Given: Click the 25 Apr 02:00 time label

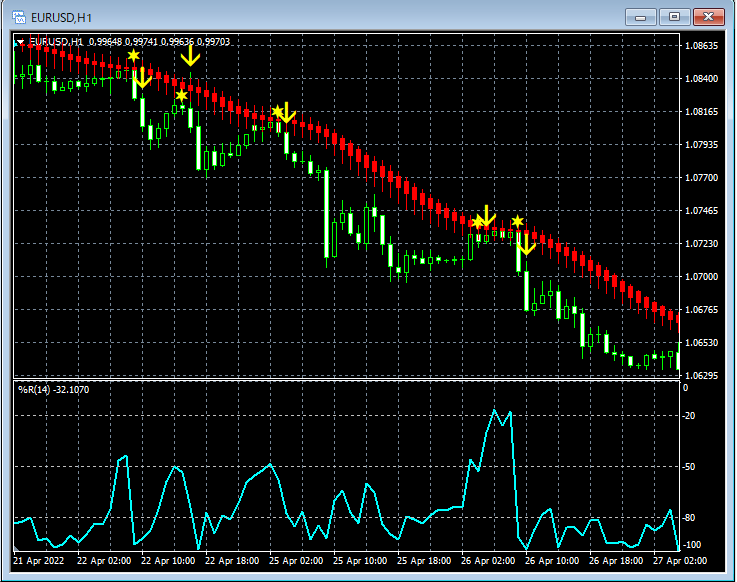Looking at the screenshot, I should (x=296, y=561).
